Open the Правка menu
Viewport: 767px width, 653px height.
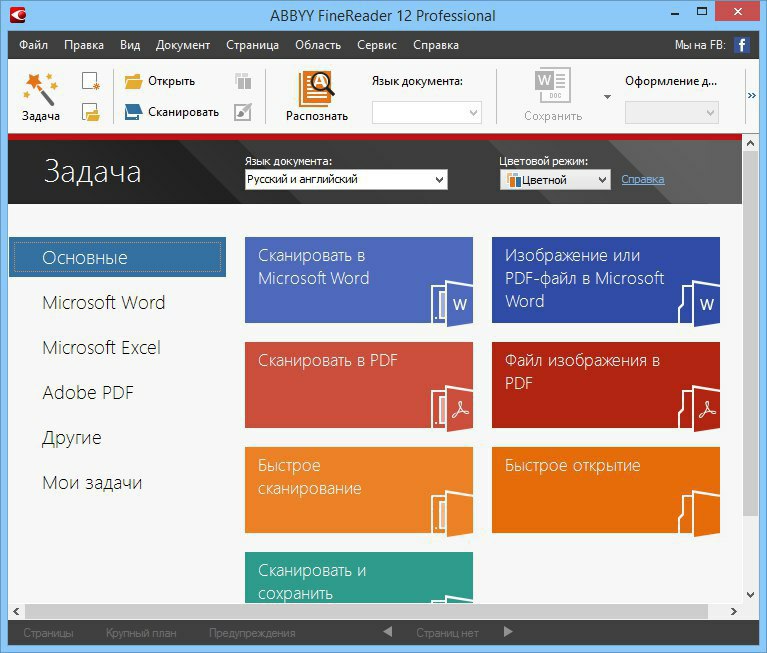(x=84, y=45)
